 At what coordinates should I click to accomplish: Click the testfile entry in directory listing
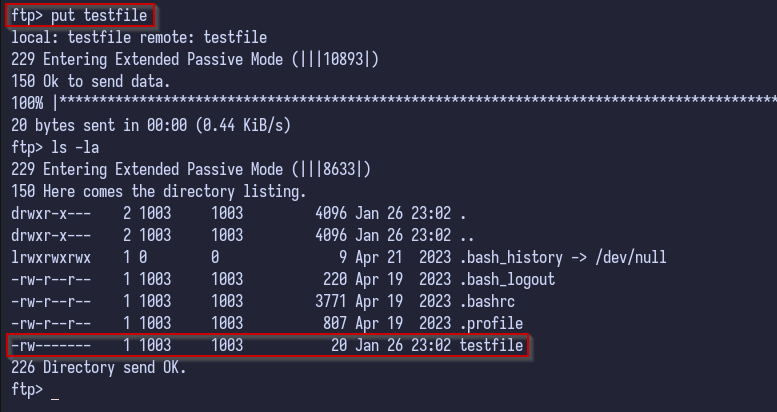(492, 345)
